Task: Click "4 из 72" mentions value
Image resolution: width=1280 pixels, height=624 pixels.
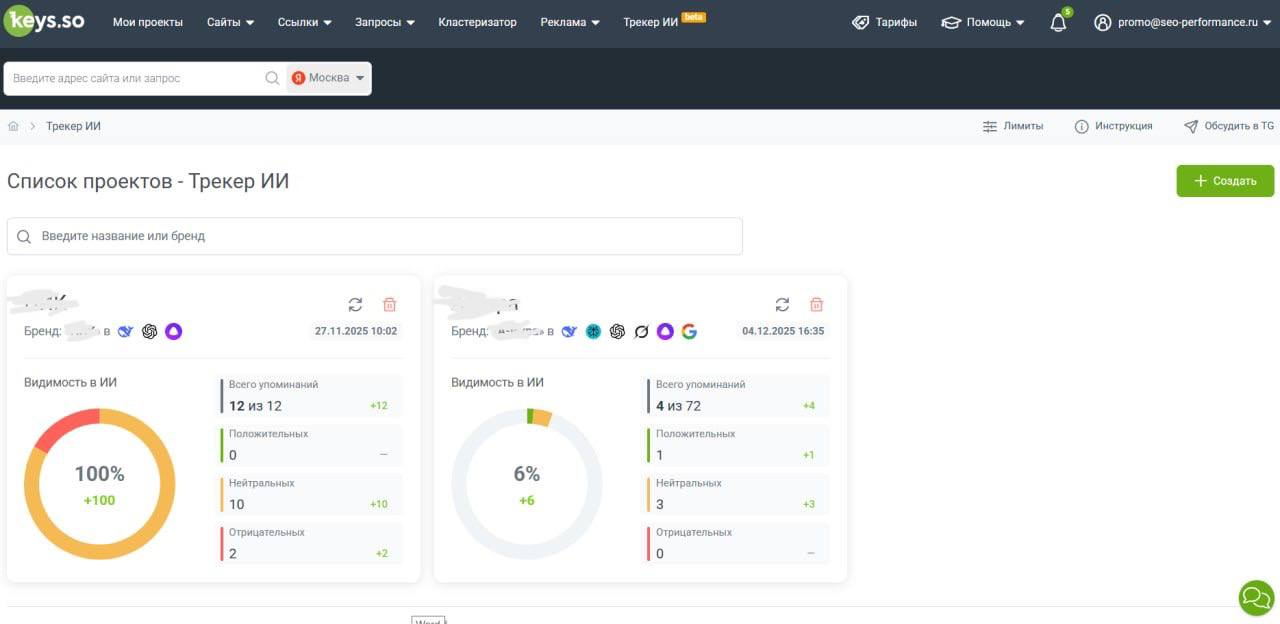Action: [x=678, y=406]
